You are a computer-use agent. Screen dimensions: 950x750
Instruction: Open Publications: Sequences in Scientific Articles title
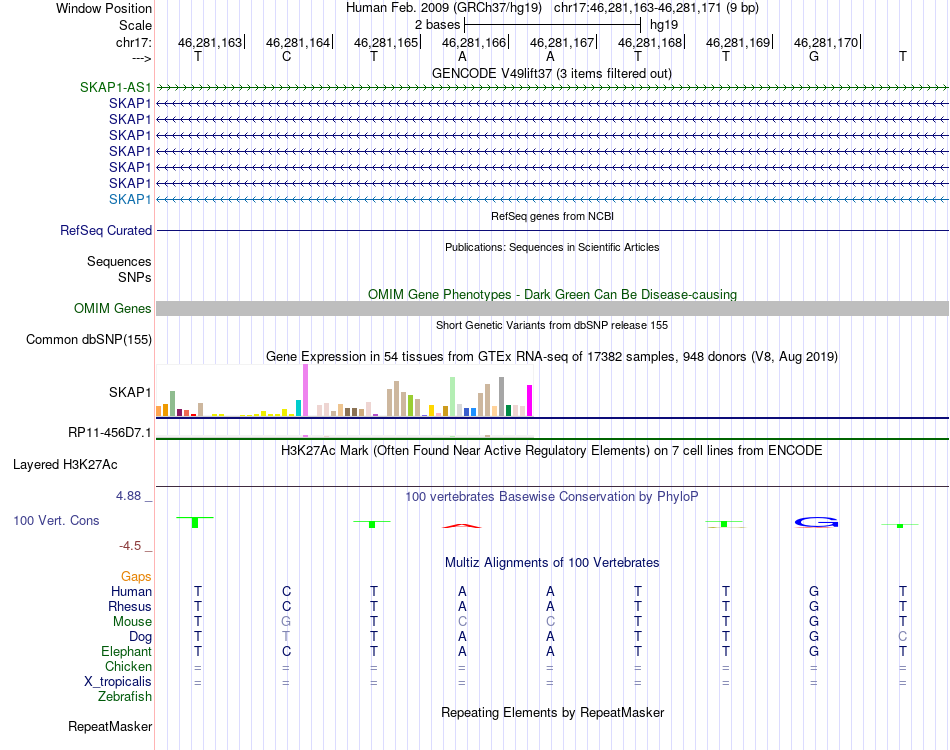[552, 247]
